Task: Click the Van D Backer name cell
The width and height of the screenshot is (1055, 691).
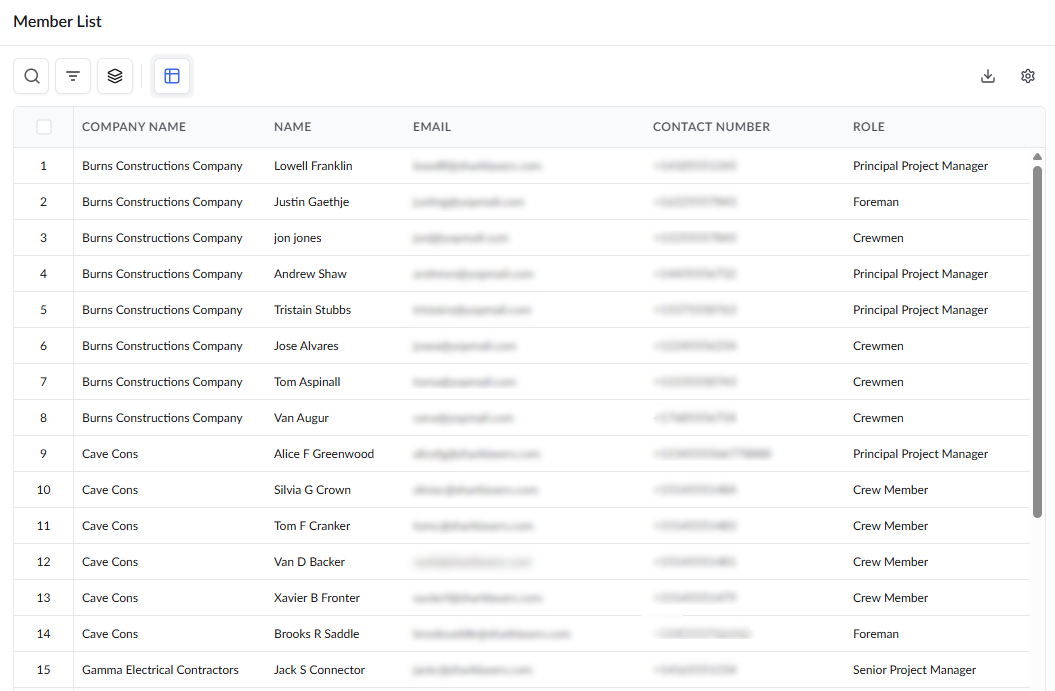Action: (x=309, y=562)
